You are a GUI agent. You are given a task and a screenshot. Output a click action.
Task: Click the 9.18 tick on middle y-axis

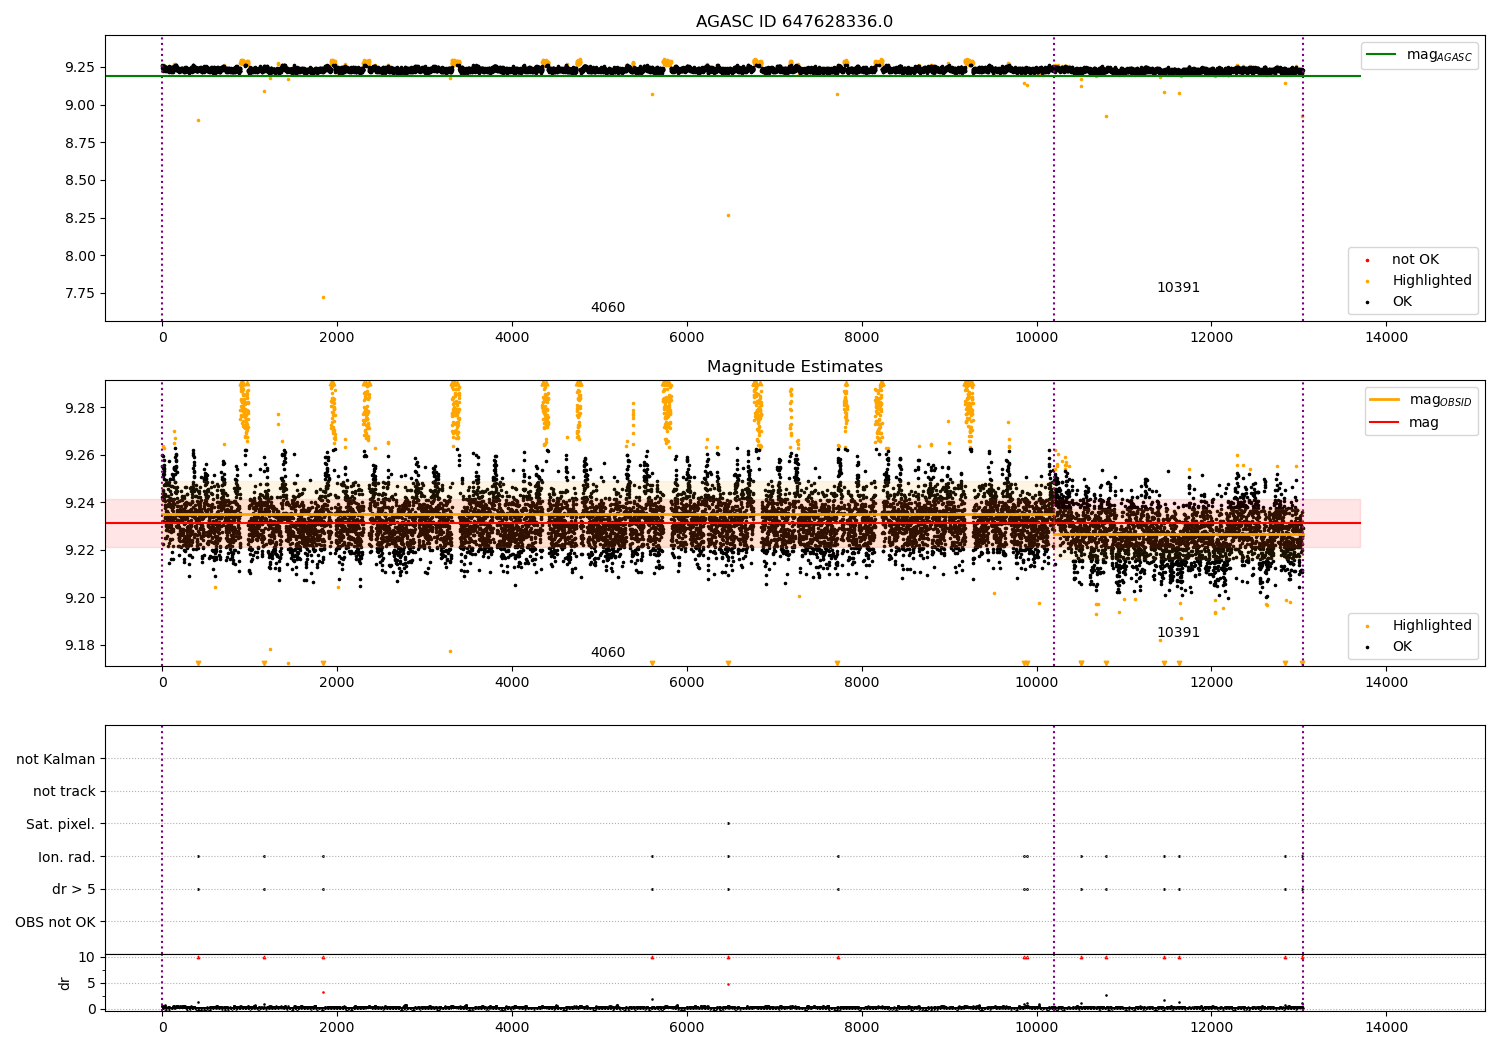point(80,645)
